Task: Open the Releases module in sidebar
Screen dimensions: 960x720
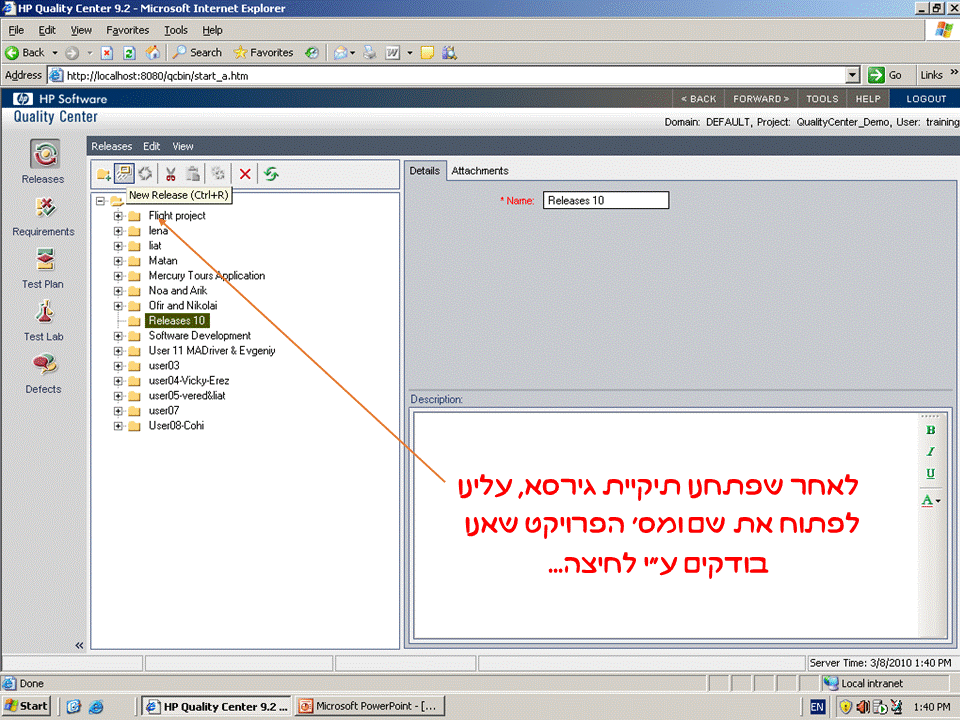Action: tap(44, 162)
